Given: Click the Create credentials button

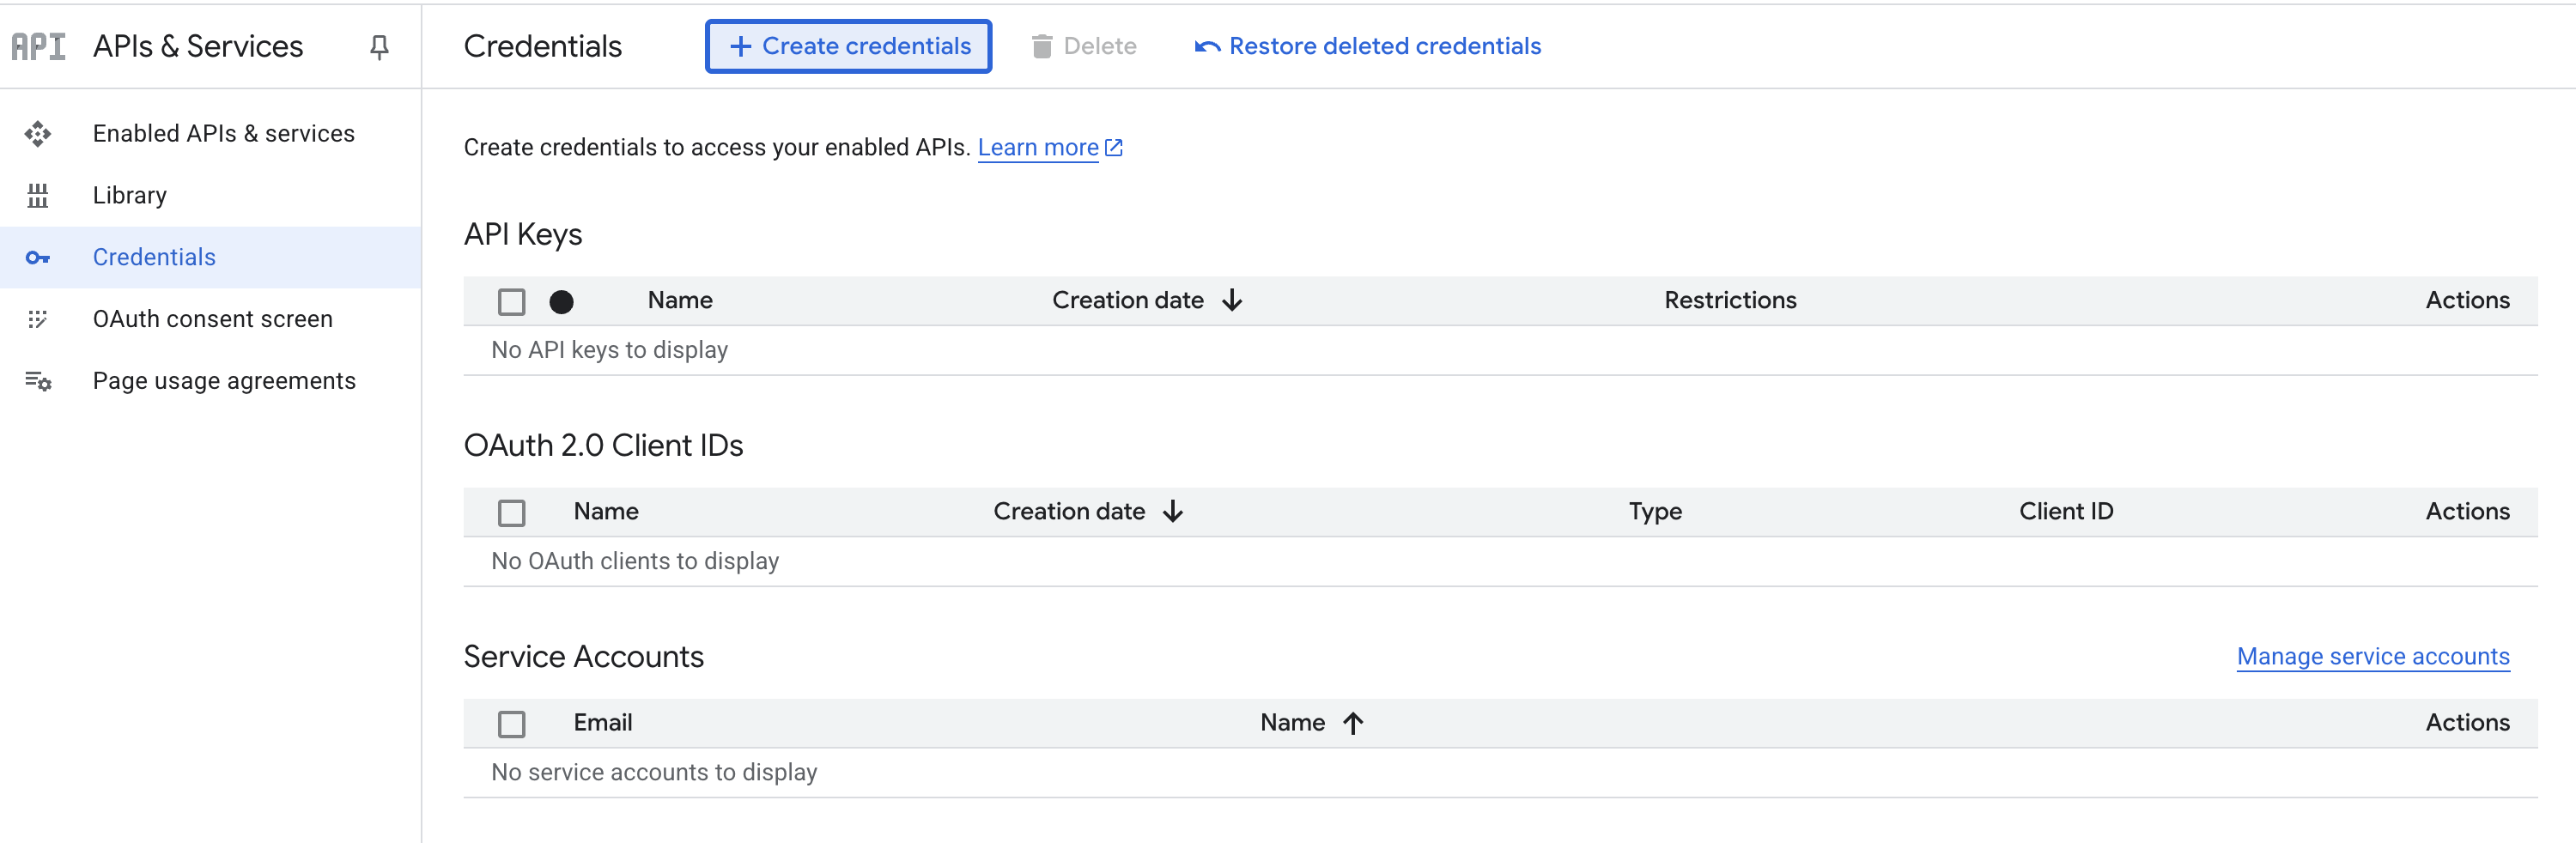Looking at the screenshot, I should coord(848,46).
